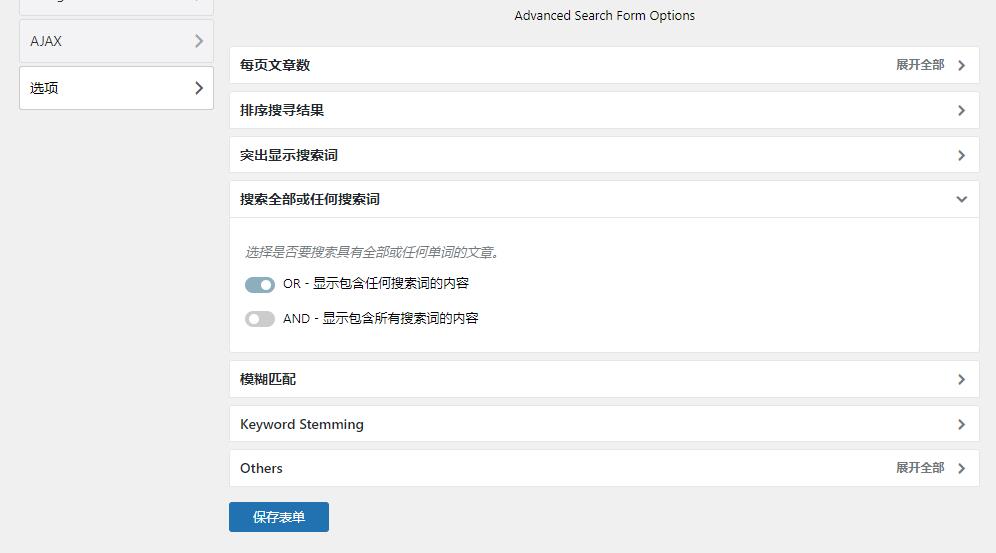Click arrow icon on 突出显示搜索词 row
996x553 pixels.
pyautogui.click(x=961, y=156)
